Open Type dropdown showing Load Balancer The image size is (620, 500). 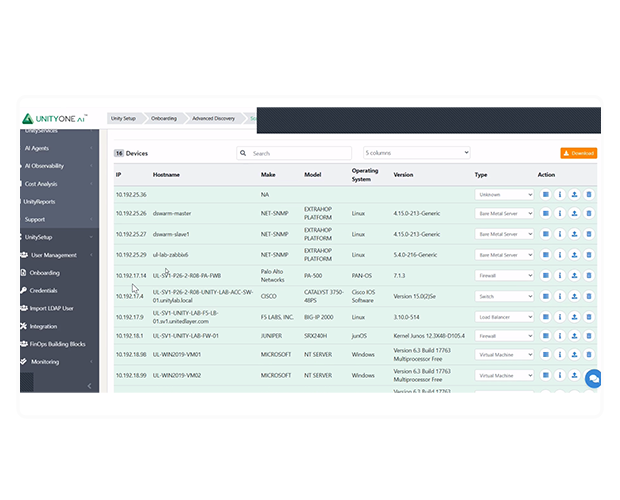[x=504, y=316]
